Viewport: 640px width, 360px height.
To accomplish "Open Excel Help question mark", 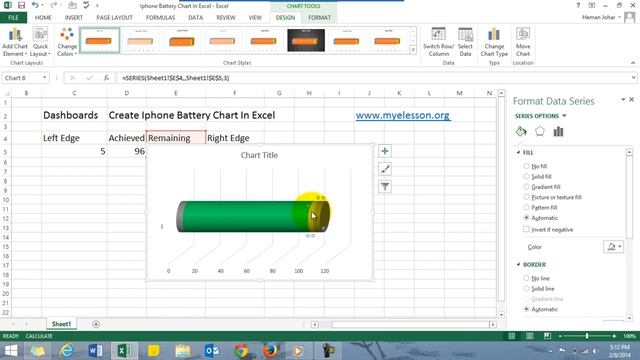I will [x=578, y=6].
